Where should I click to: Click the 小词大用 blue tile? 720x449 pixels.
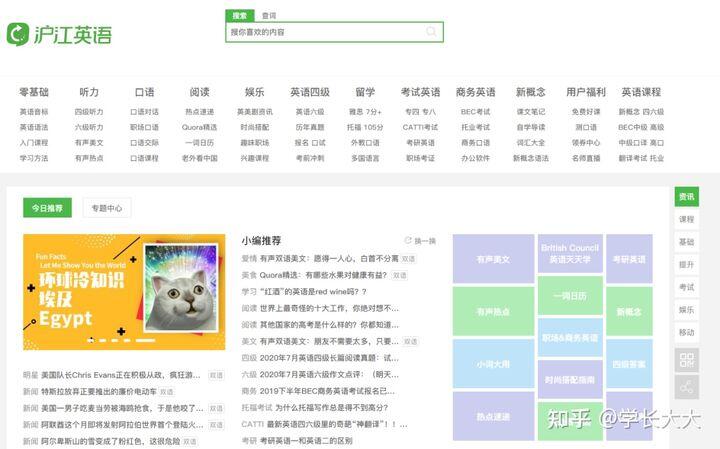pos(494,364)
